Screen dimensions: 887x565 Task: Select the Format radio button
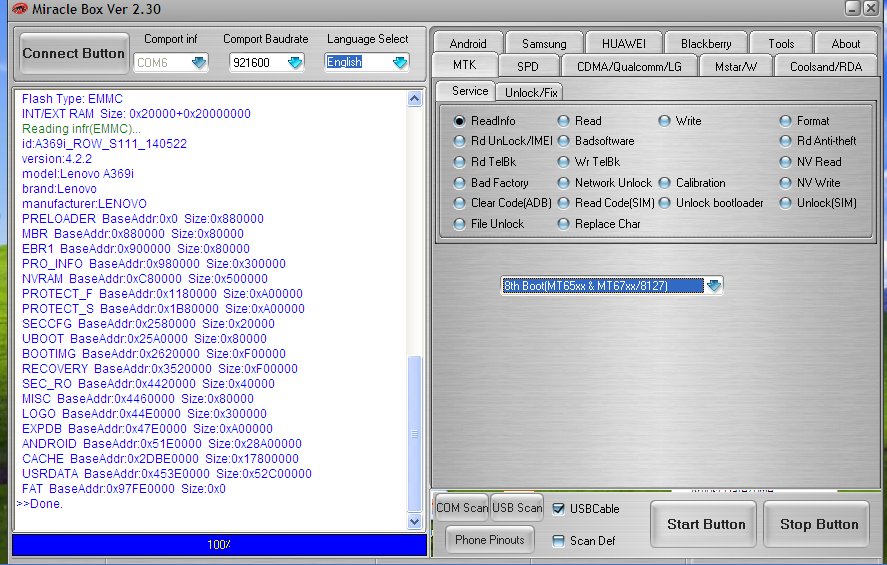pyautogui.click(x=785, y=121)
